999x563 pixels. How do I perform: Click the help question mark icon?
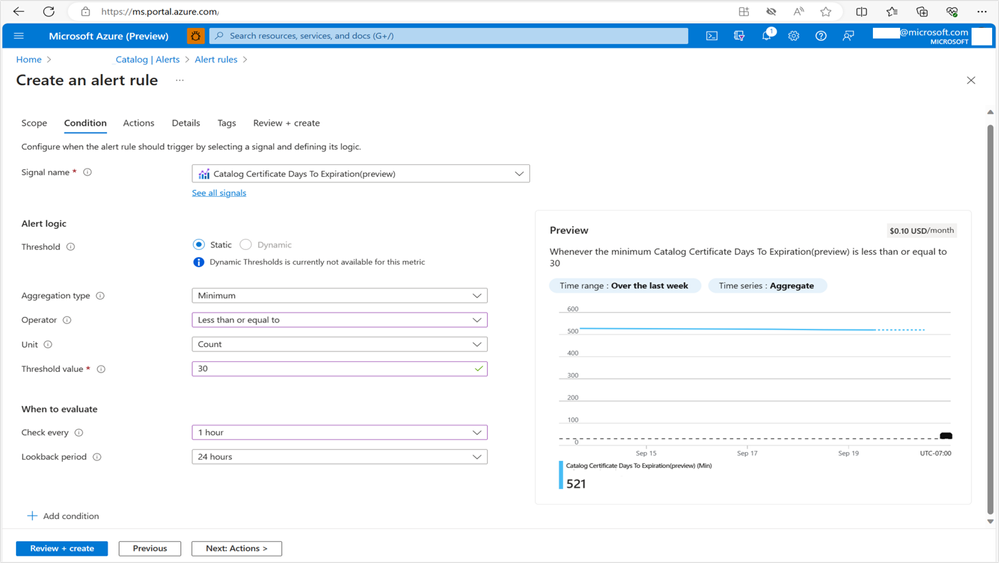coord(821,36)
